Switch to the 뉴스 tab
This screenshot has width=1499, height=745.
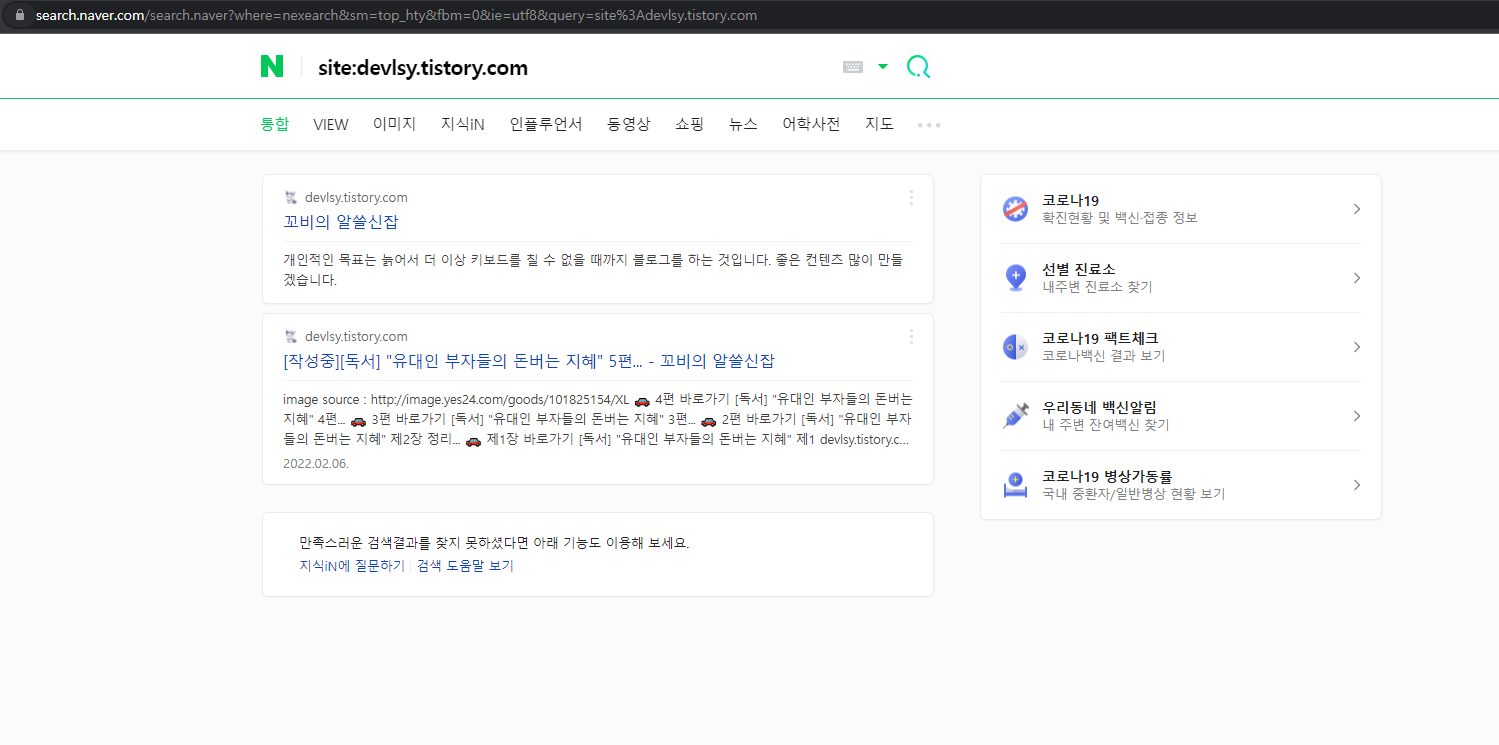[743, 124]
